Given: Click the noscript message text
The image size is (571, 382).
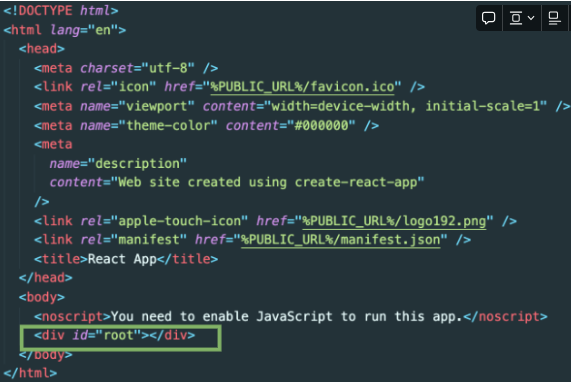Looking at the screenshot, I should pyautogui.click(x=286, y=316).
